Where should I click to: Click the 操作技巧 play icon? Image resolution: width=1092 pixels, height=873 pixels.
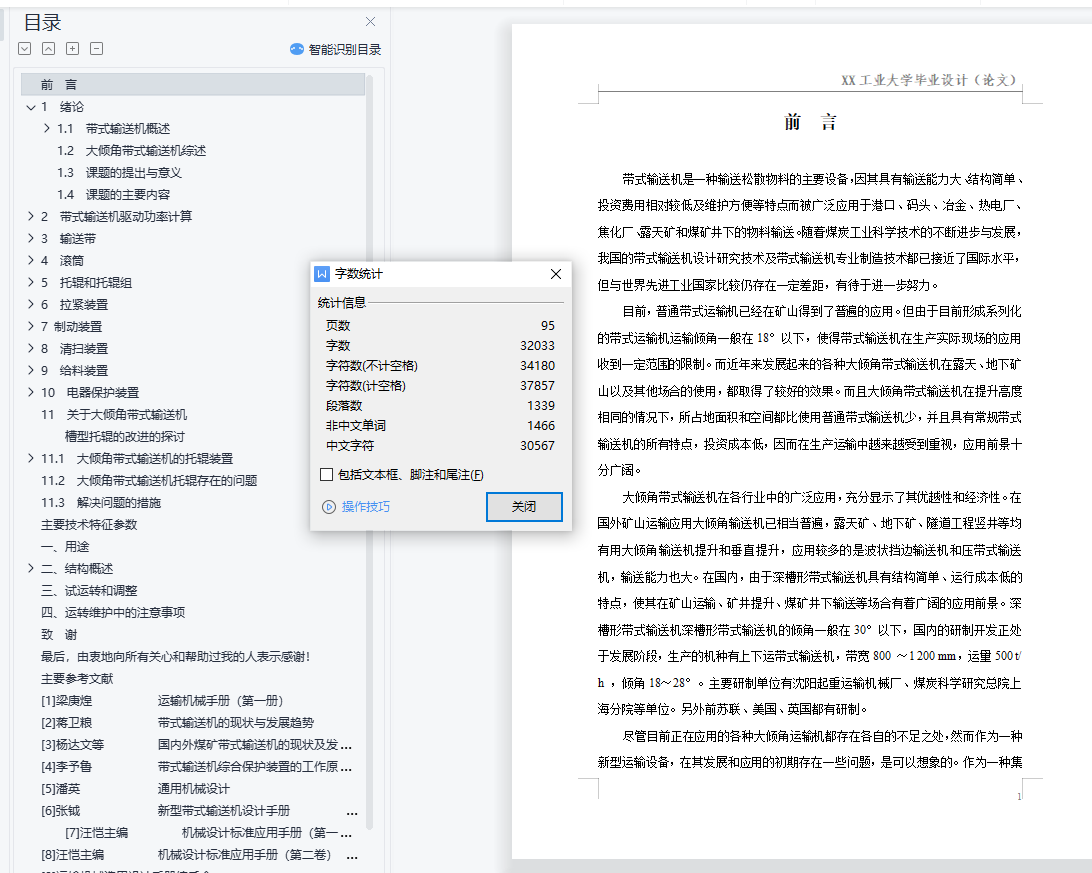pyautogui.click(x=329, y=507)
